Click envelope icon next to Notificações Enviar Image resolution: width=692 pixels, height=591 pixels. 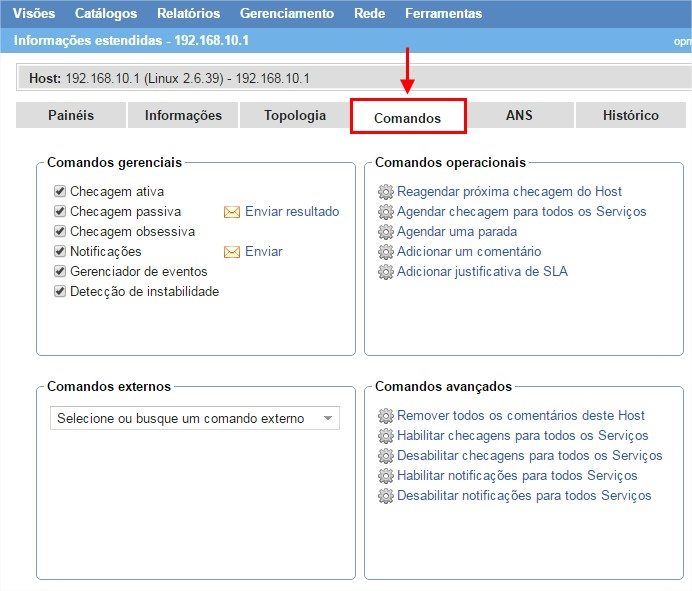tap(232, 252)
